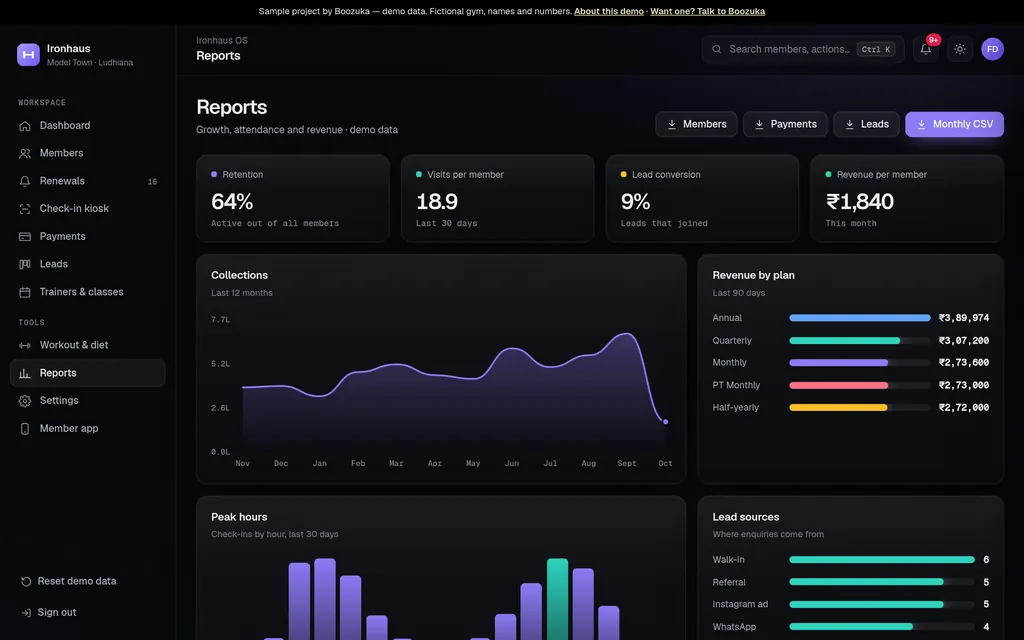Click the Referral lead source row
Image resolution: width=1024 pixels, height=640 pixels.
(850, 582)
